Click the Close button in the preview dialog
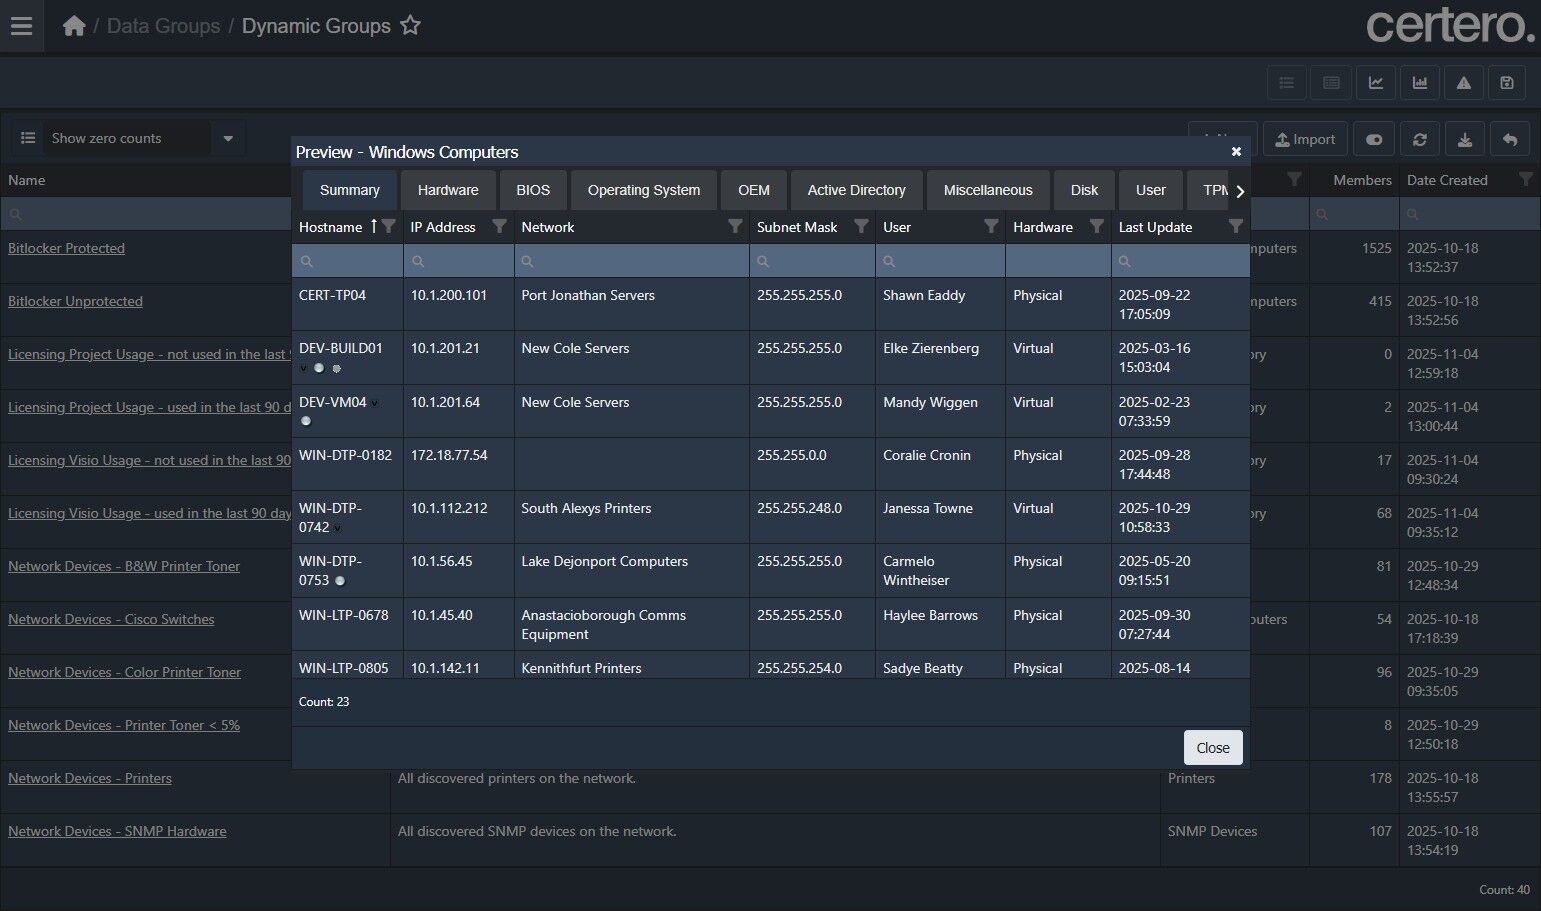The width and height of the screenshot is (1541, 911). point(1212,748)
